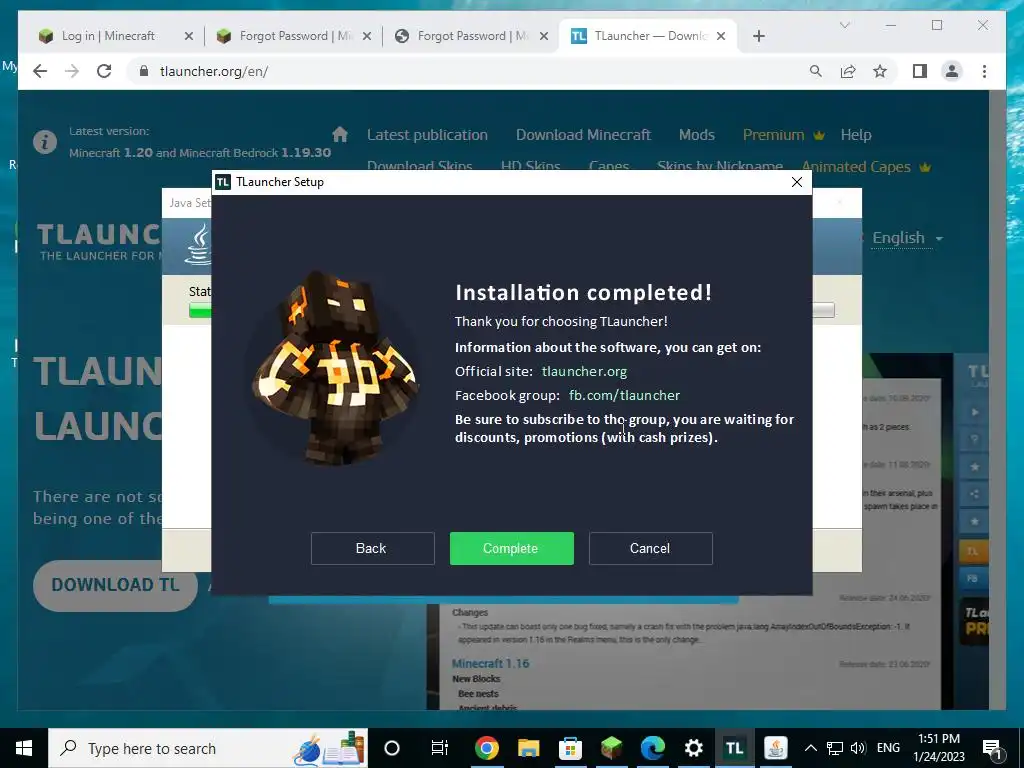1024x768 pixels.
Task: Open Settings gear from the taskbar
Action: coord(694,748)
